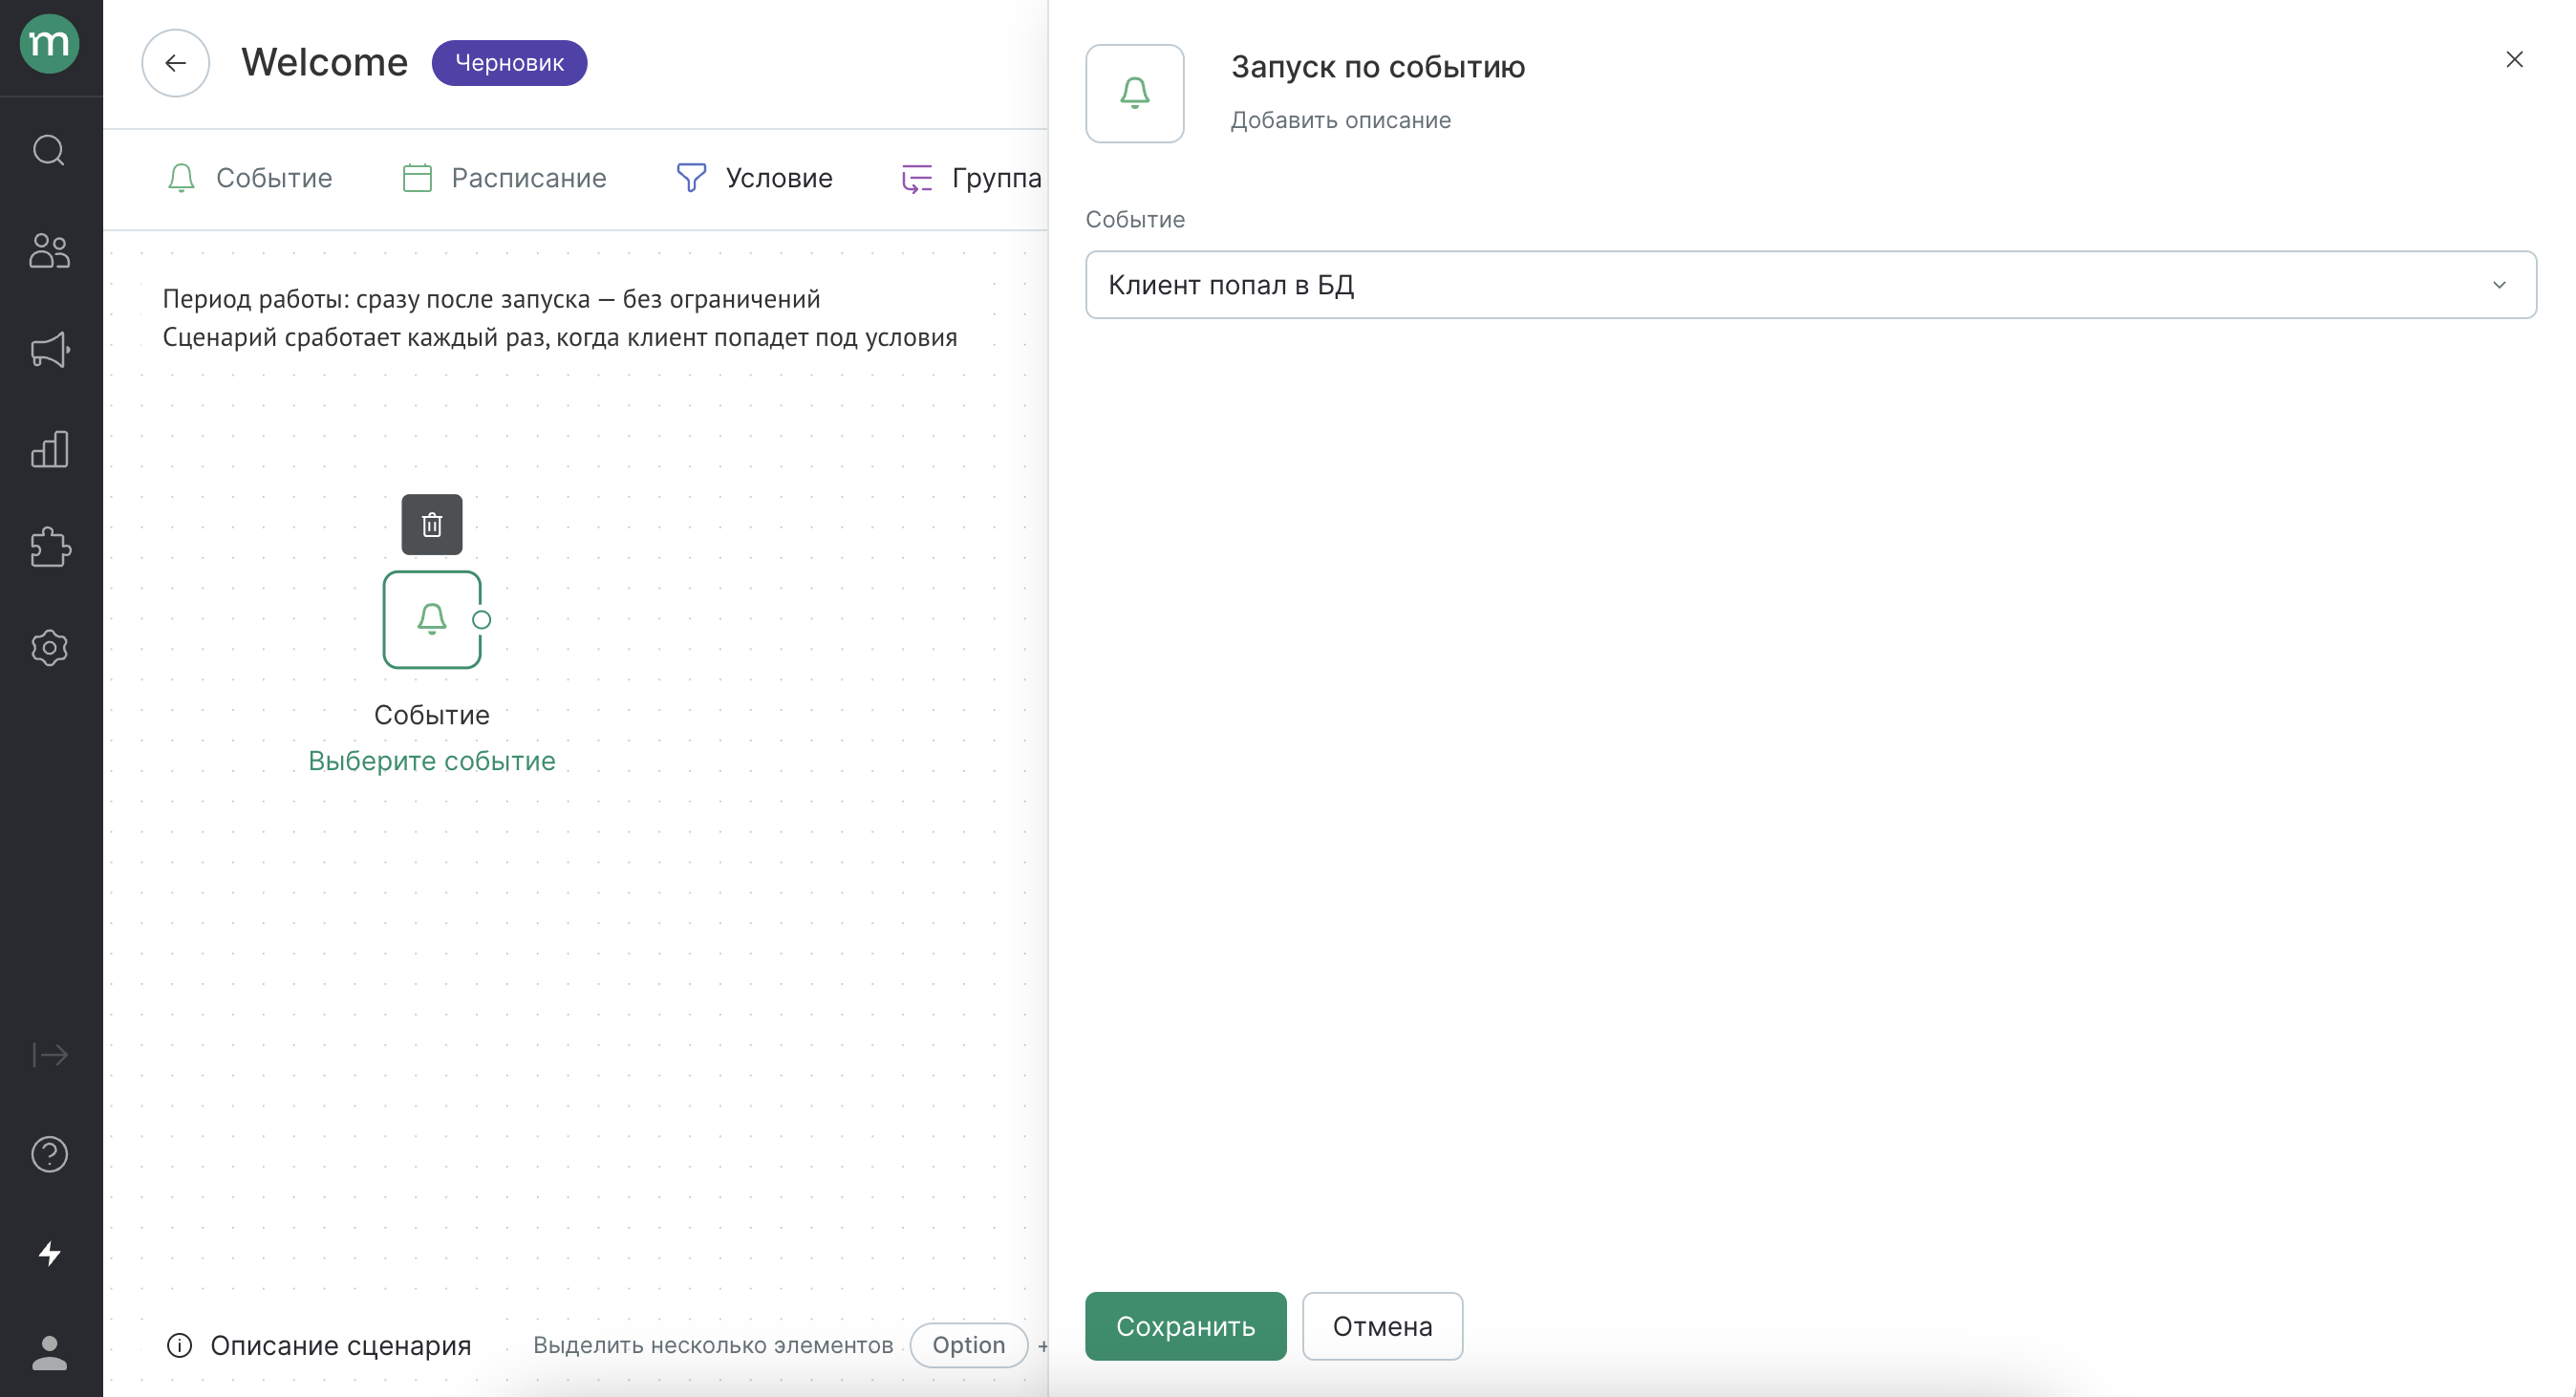Viewport: 2576px width, 1397px height.
Task: Click «Добавить описание» text link
Action: (1343, 118)
